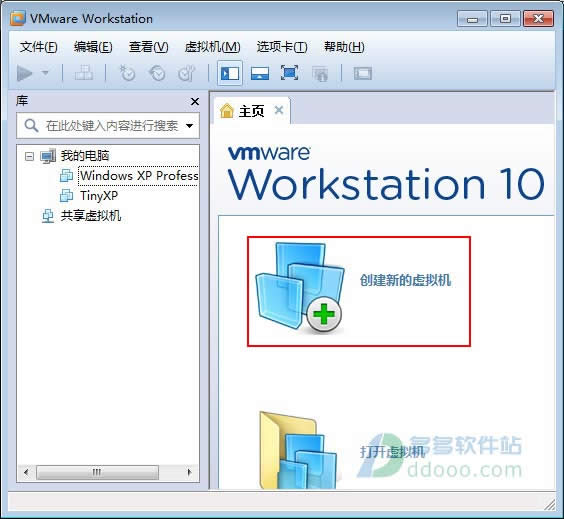The width and height of the screenshot is (564, 519).
Task: Select TinyXP virtual machine in library
Action: coord(99,196)
